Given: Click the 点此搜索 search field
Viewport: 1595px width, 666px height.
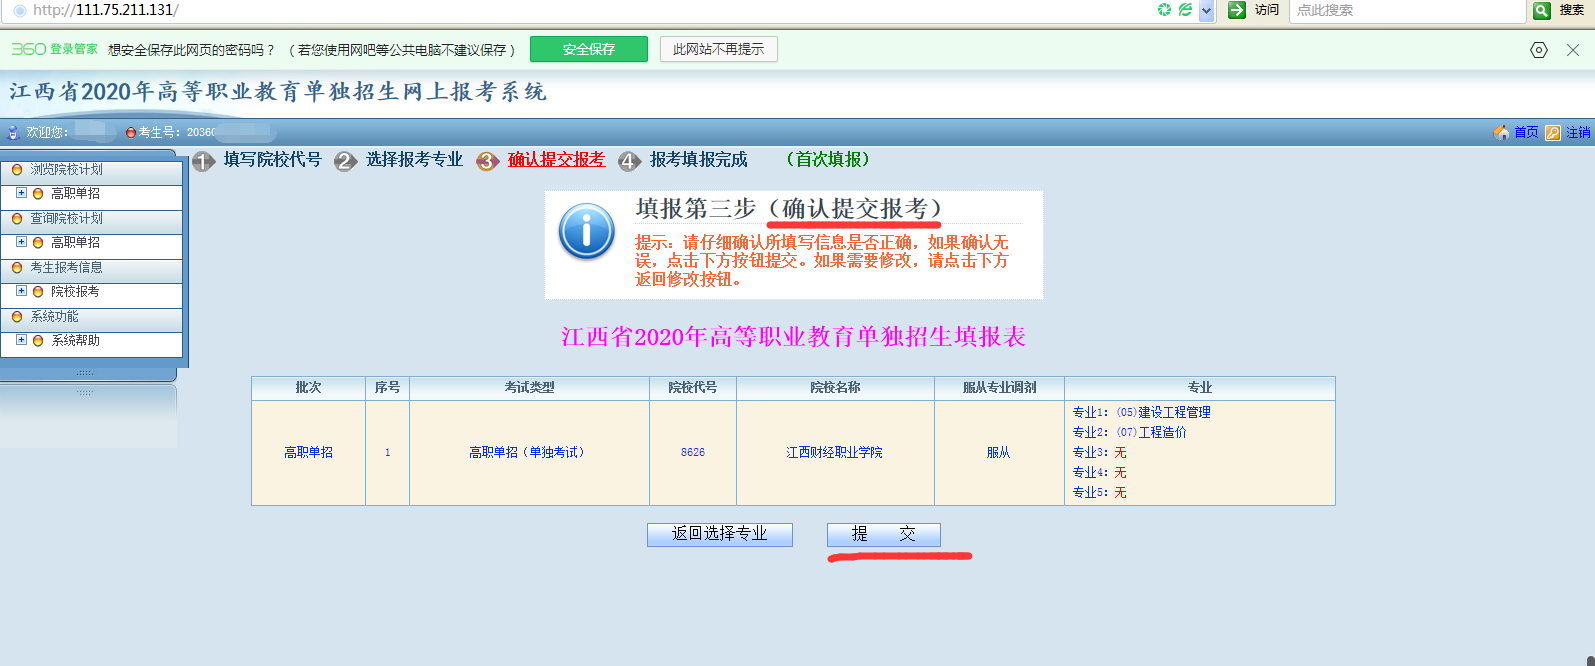Looking at the screenshot, I should (1405, 10).
